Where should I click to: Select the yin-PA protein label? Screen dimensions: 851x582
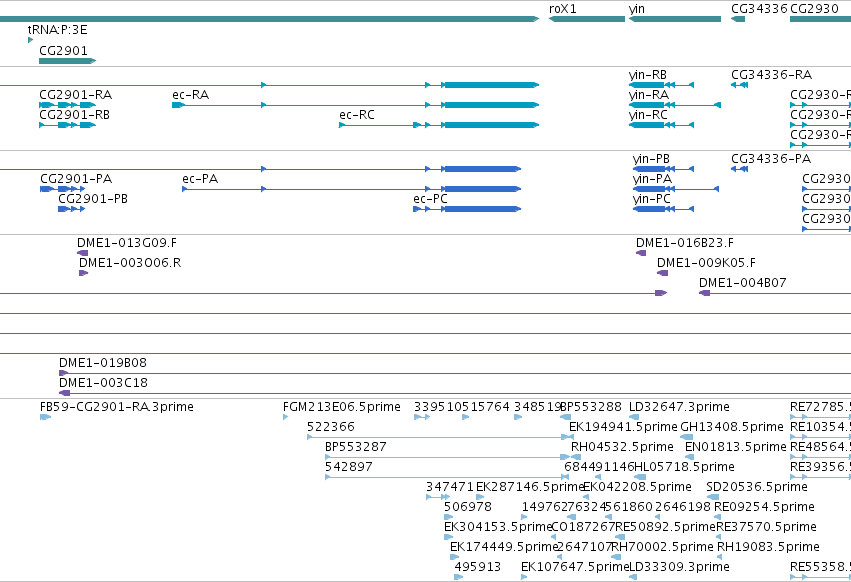tap(652, 179)
